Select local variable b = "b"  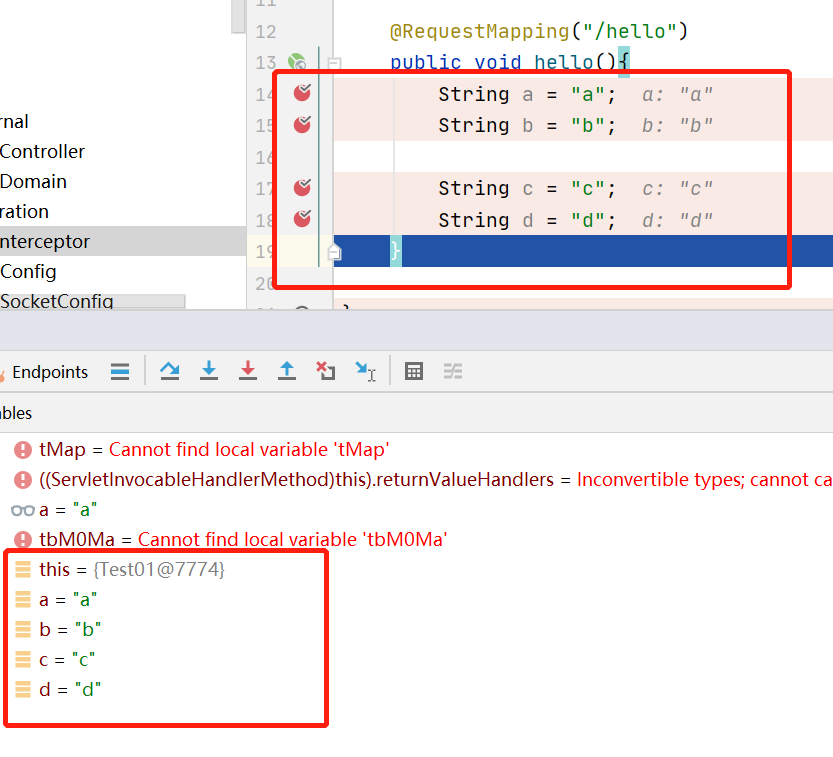(58, 630)
